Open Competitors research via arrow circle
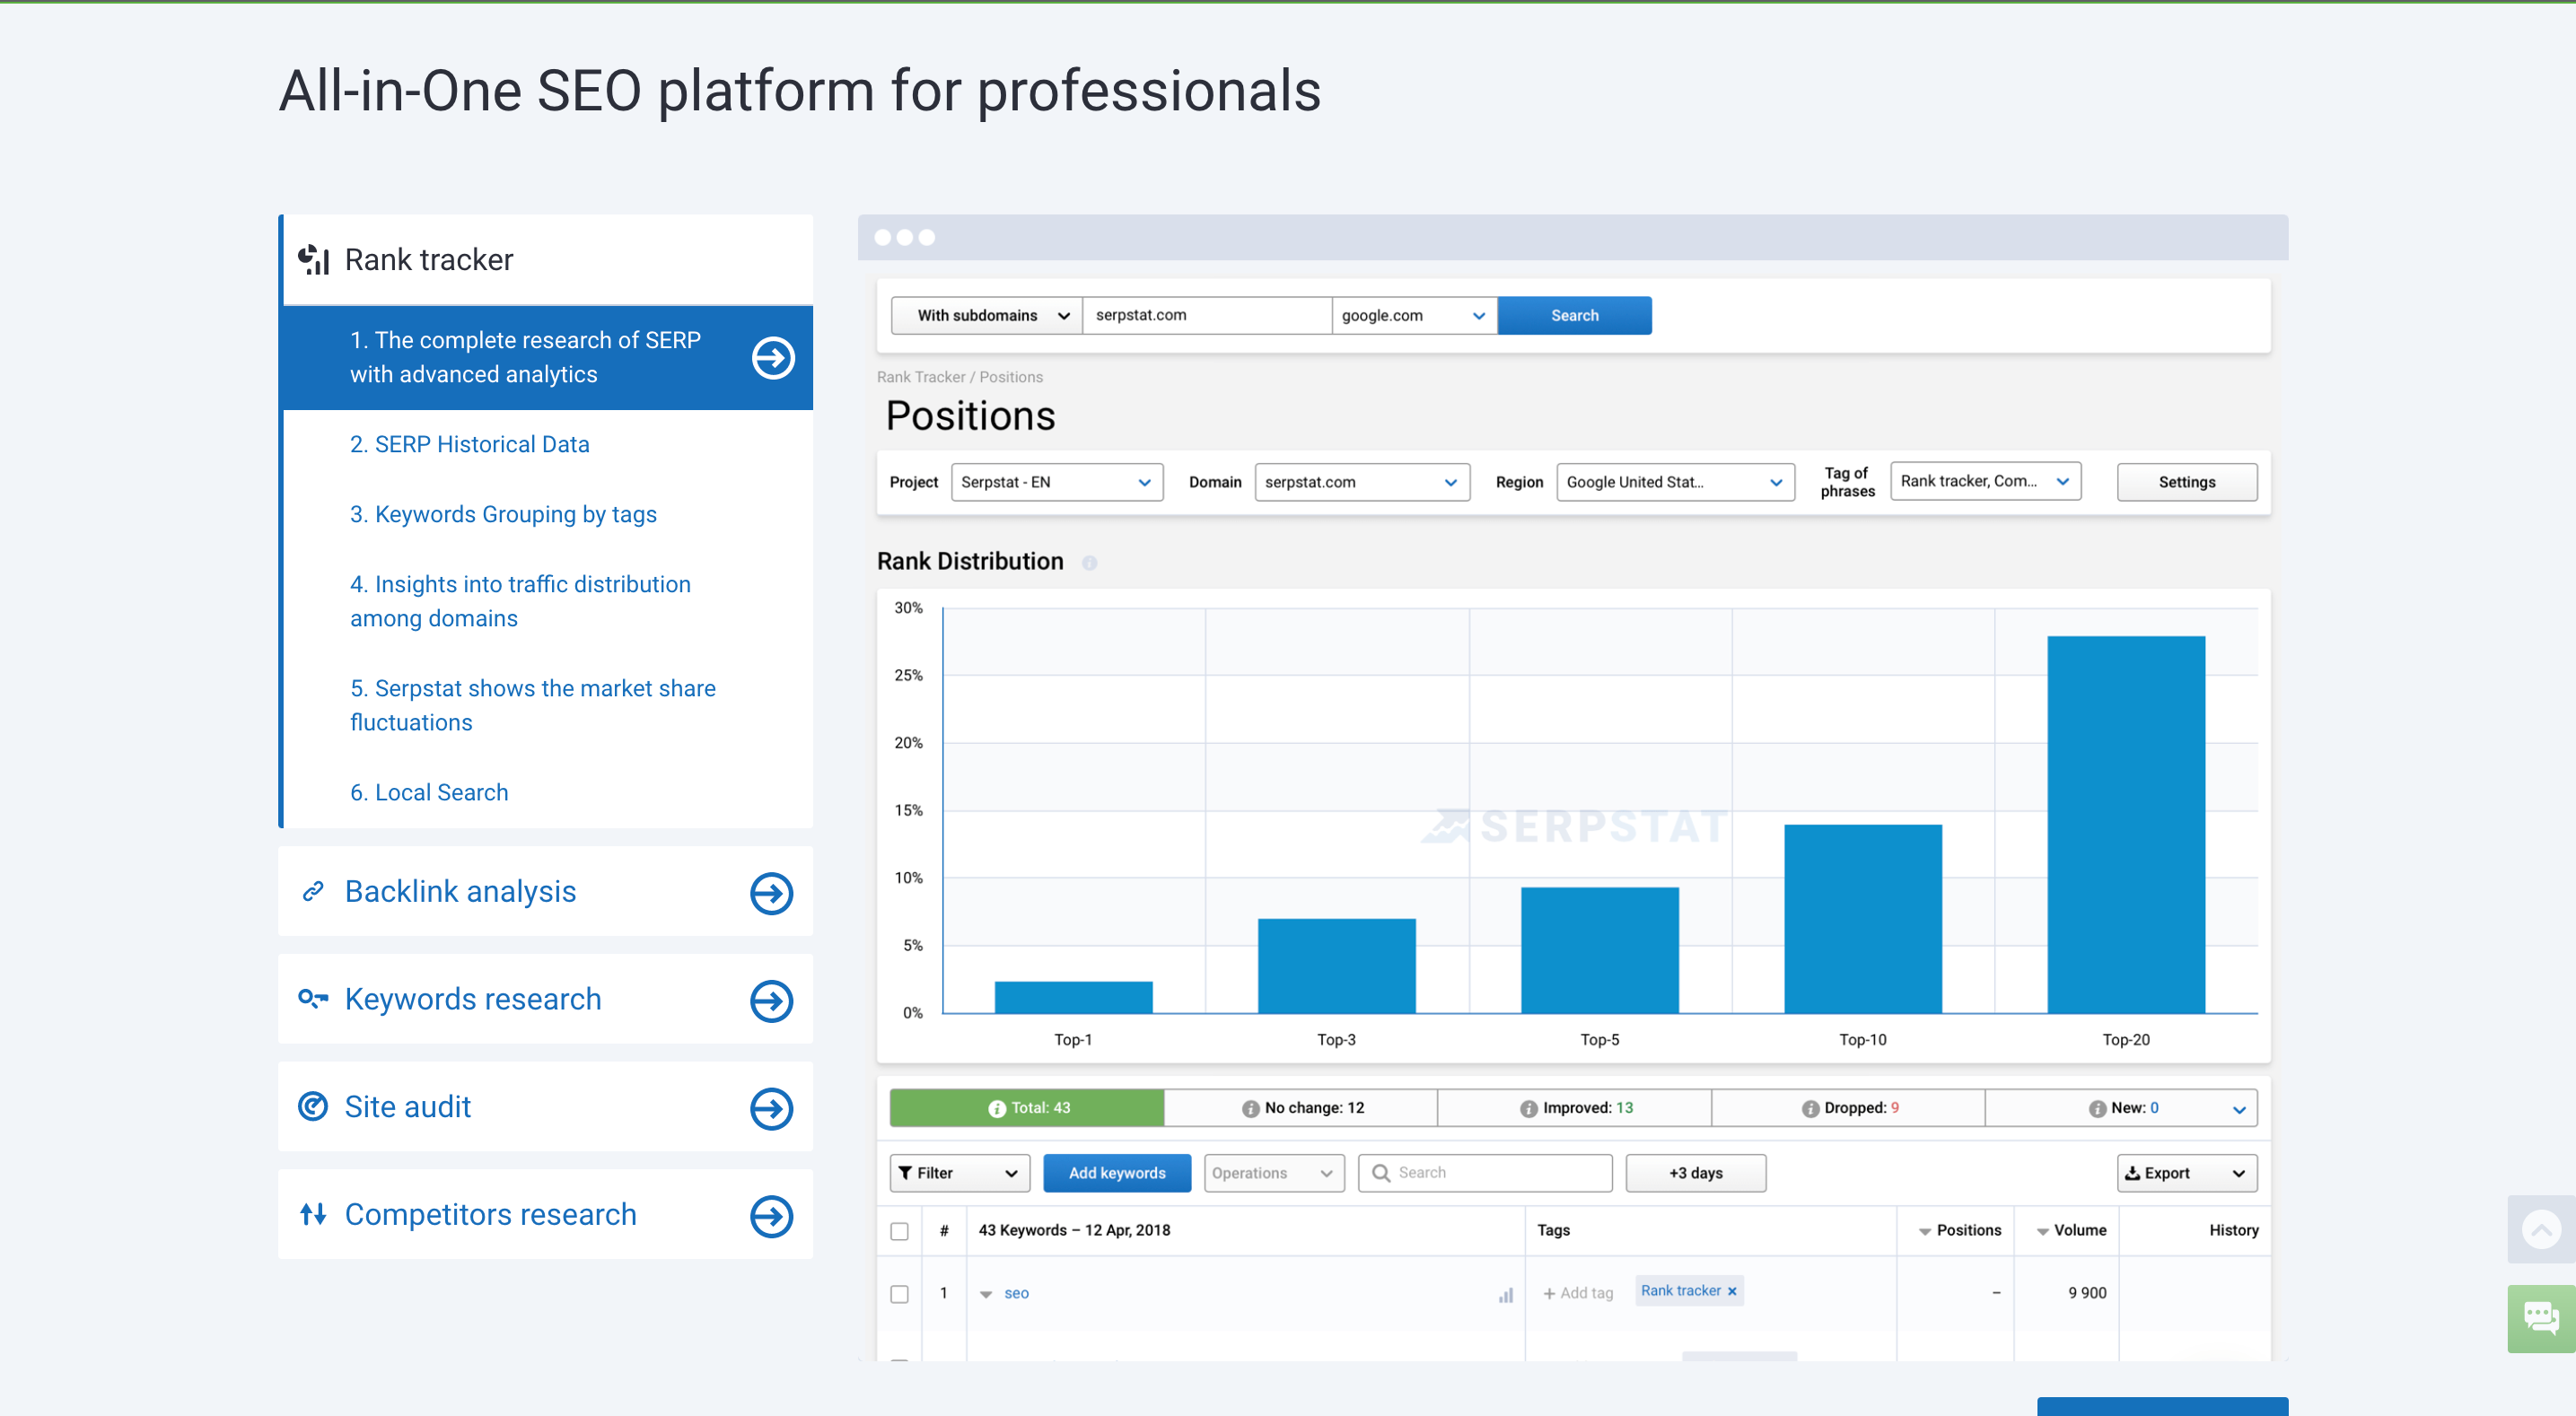 click(771, 1216)
